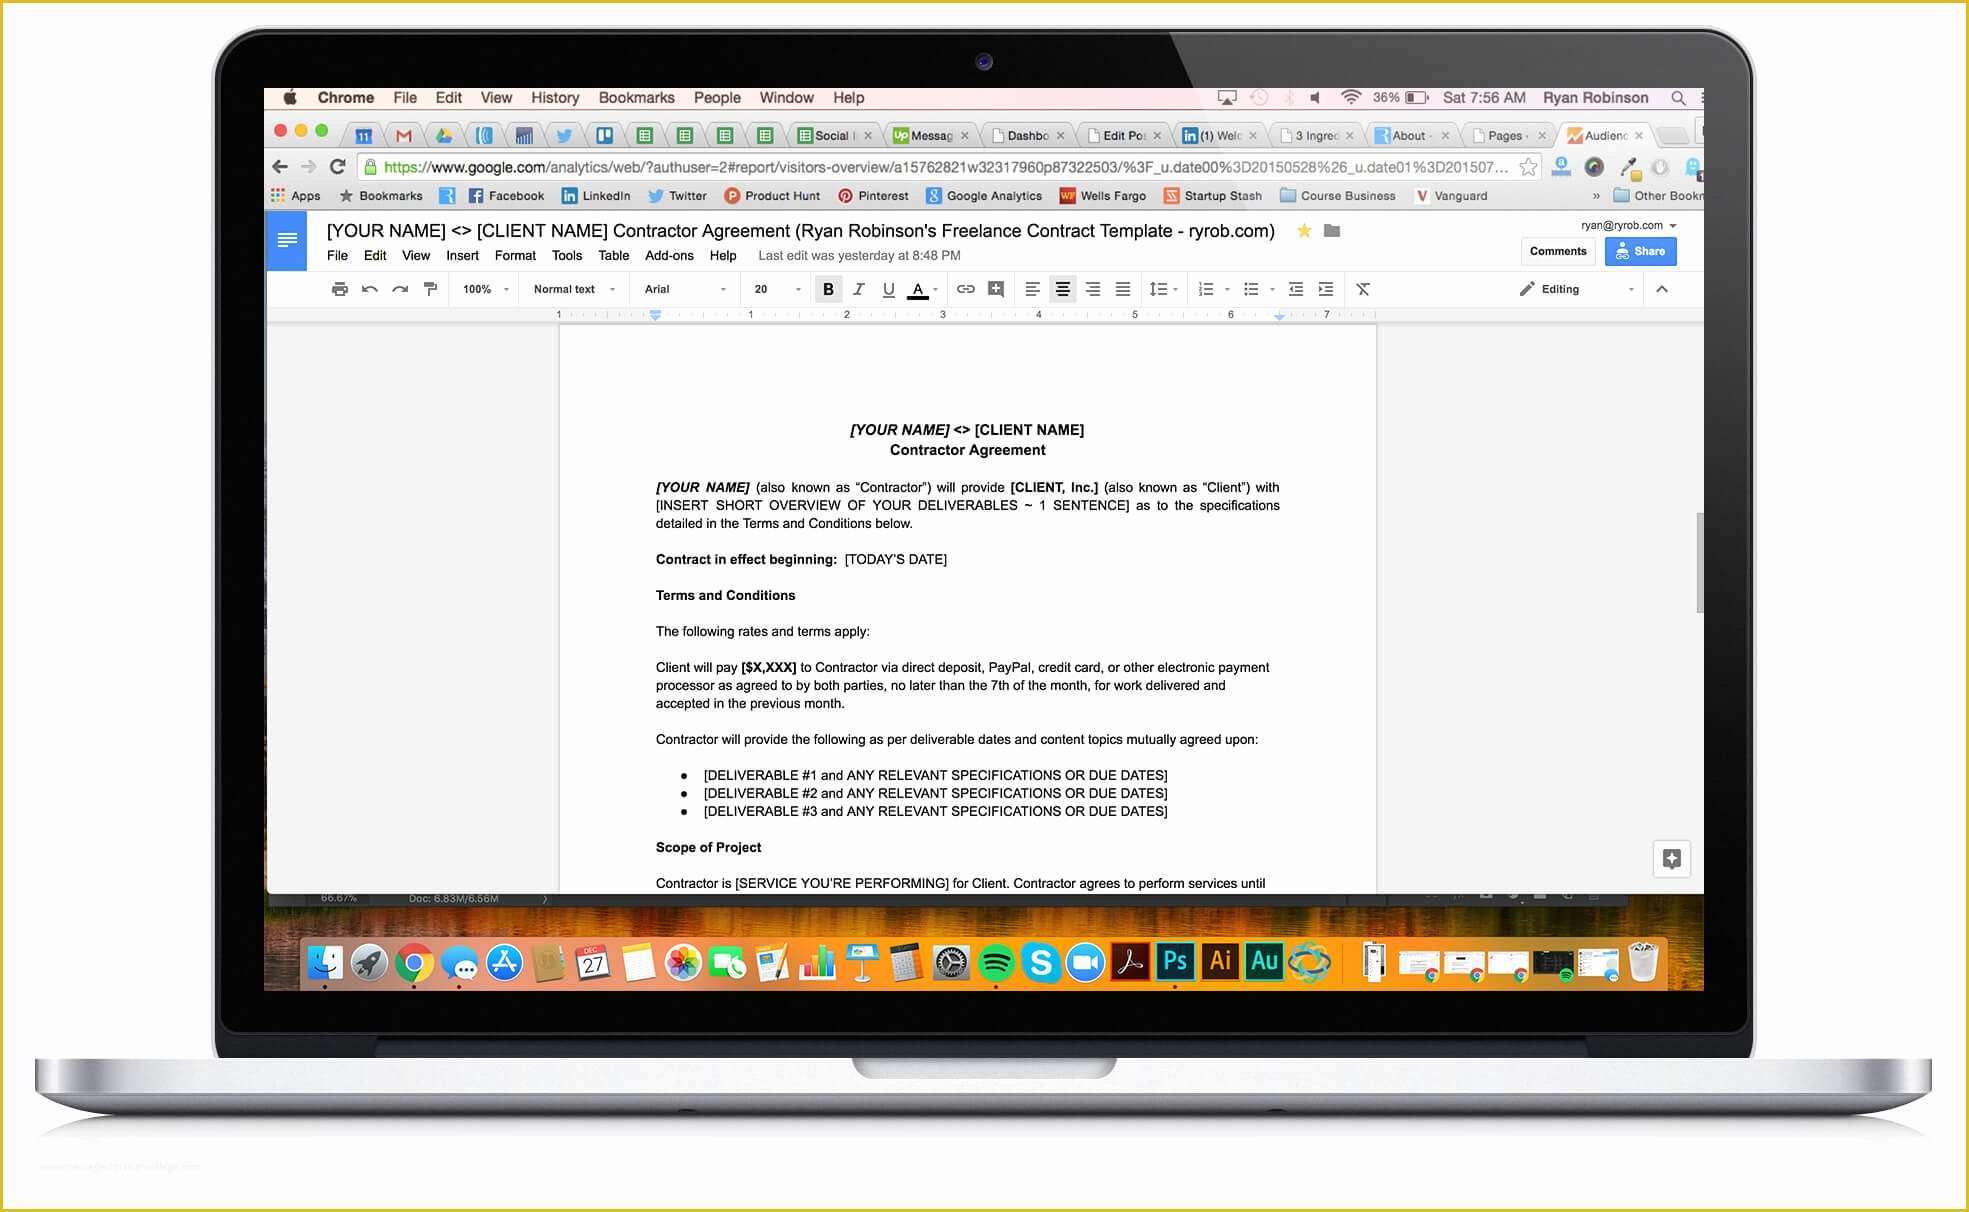The height and width of the screenshot is (1212, 1969).
Task: Set center text alignment
Action: tap(1062, 289)
